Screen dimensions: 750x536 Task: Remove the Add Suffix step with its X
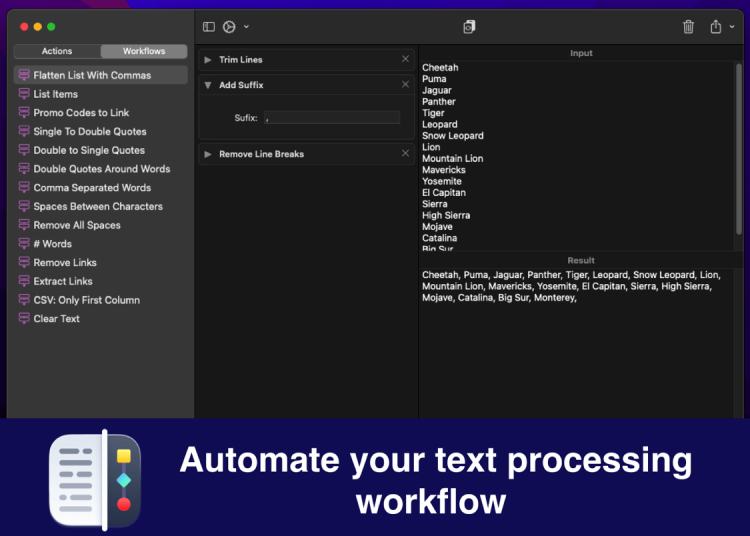(405, 84)
